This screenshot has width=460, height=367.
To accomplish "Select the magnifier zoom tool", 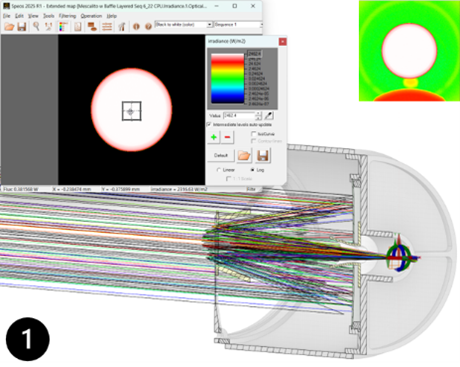I will point(36,26).
